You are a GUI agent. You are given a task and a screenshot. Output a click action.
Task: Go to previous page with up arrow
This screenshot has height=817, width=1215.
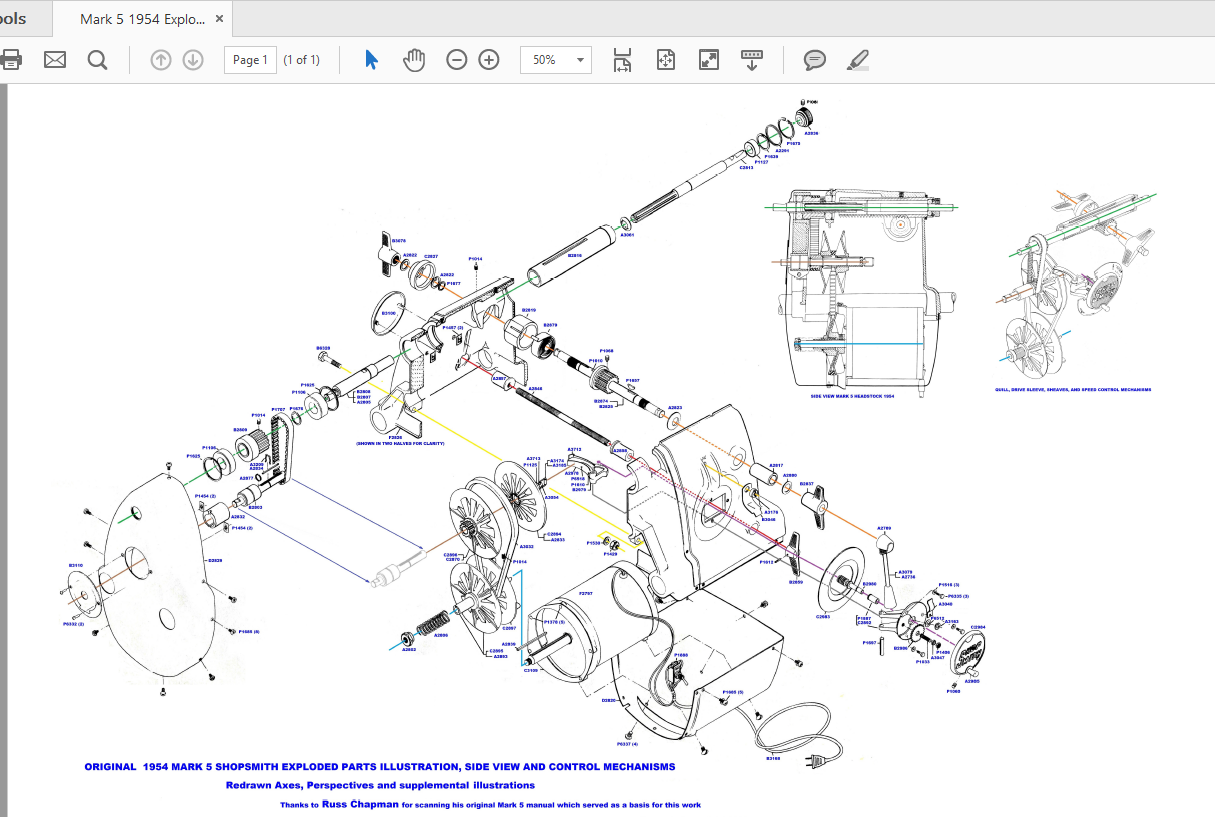point(160,60)
